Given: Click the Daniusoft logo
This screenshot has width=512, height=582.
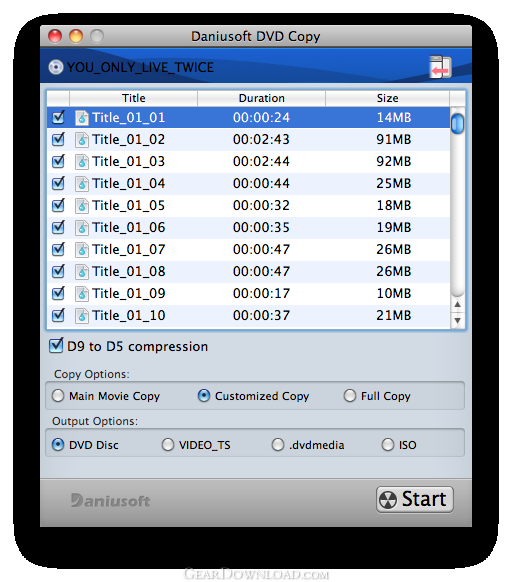Looking at the screenshot, I should [x=110, y=500].
